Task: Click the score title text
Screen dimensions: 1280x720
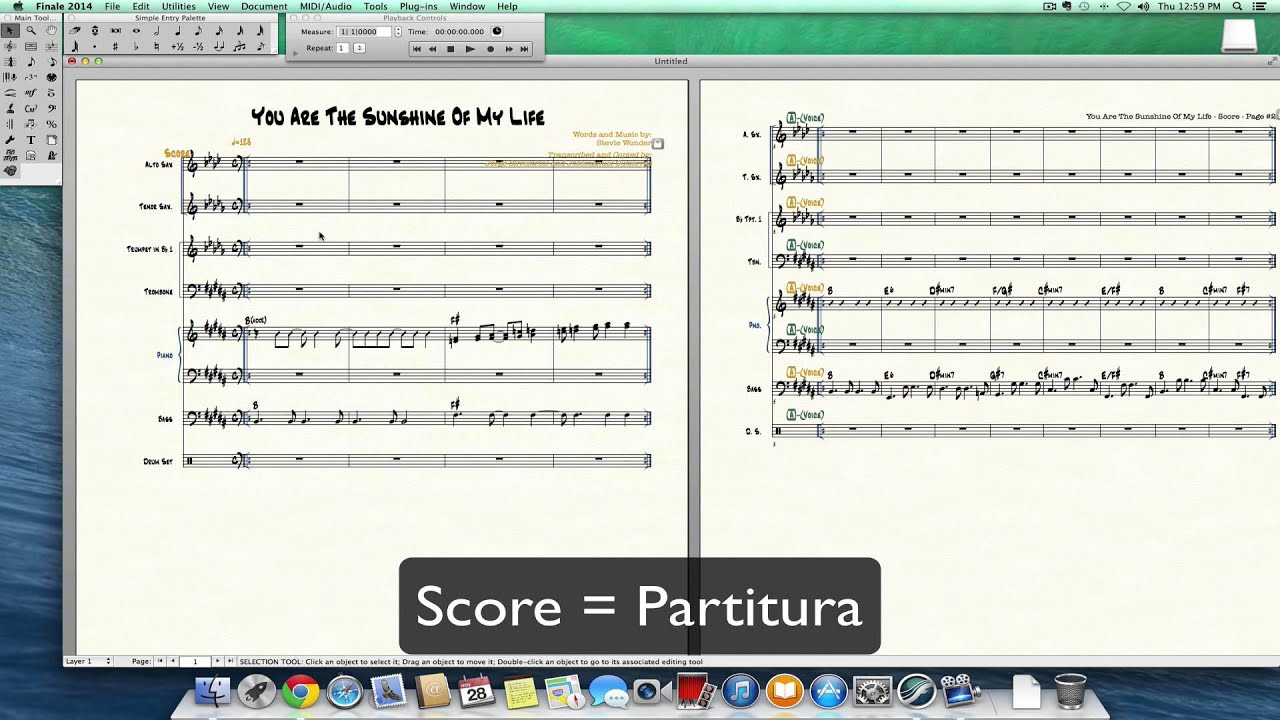Action: [397, 116]
